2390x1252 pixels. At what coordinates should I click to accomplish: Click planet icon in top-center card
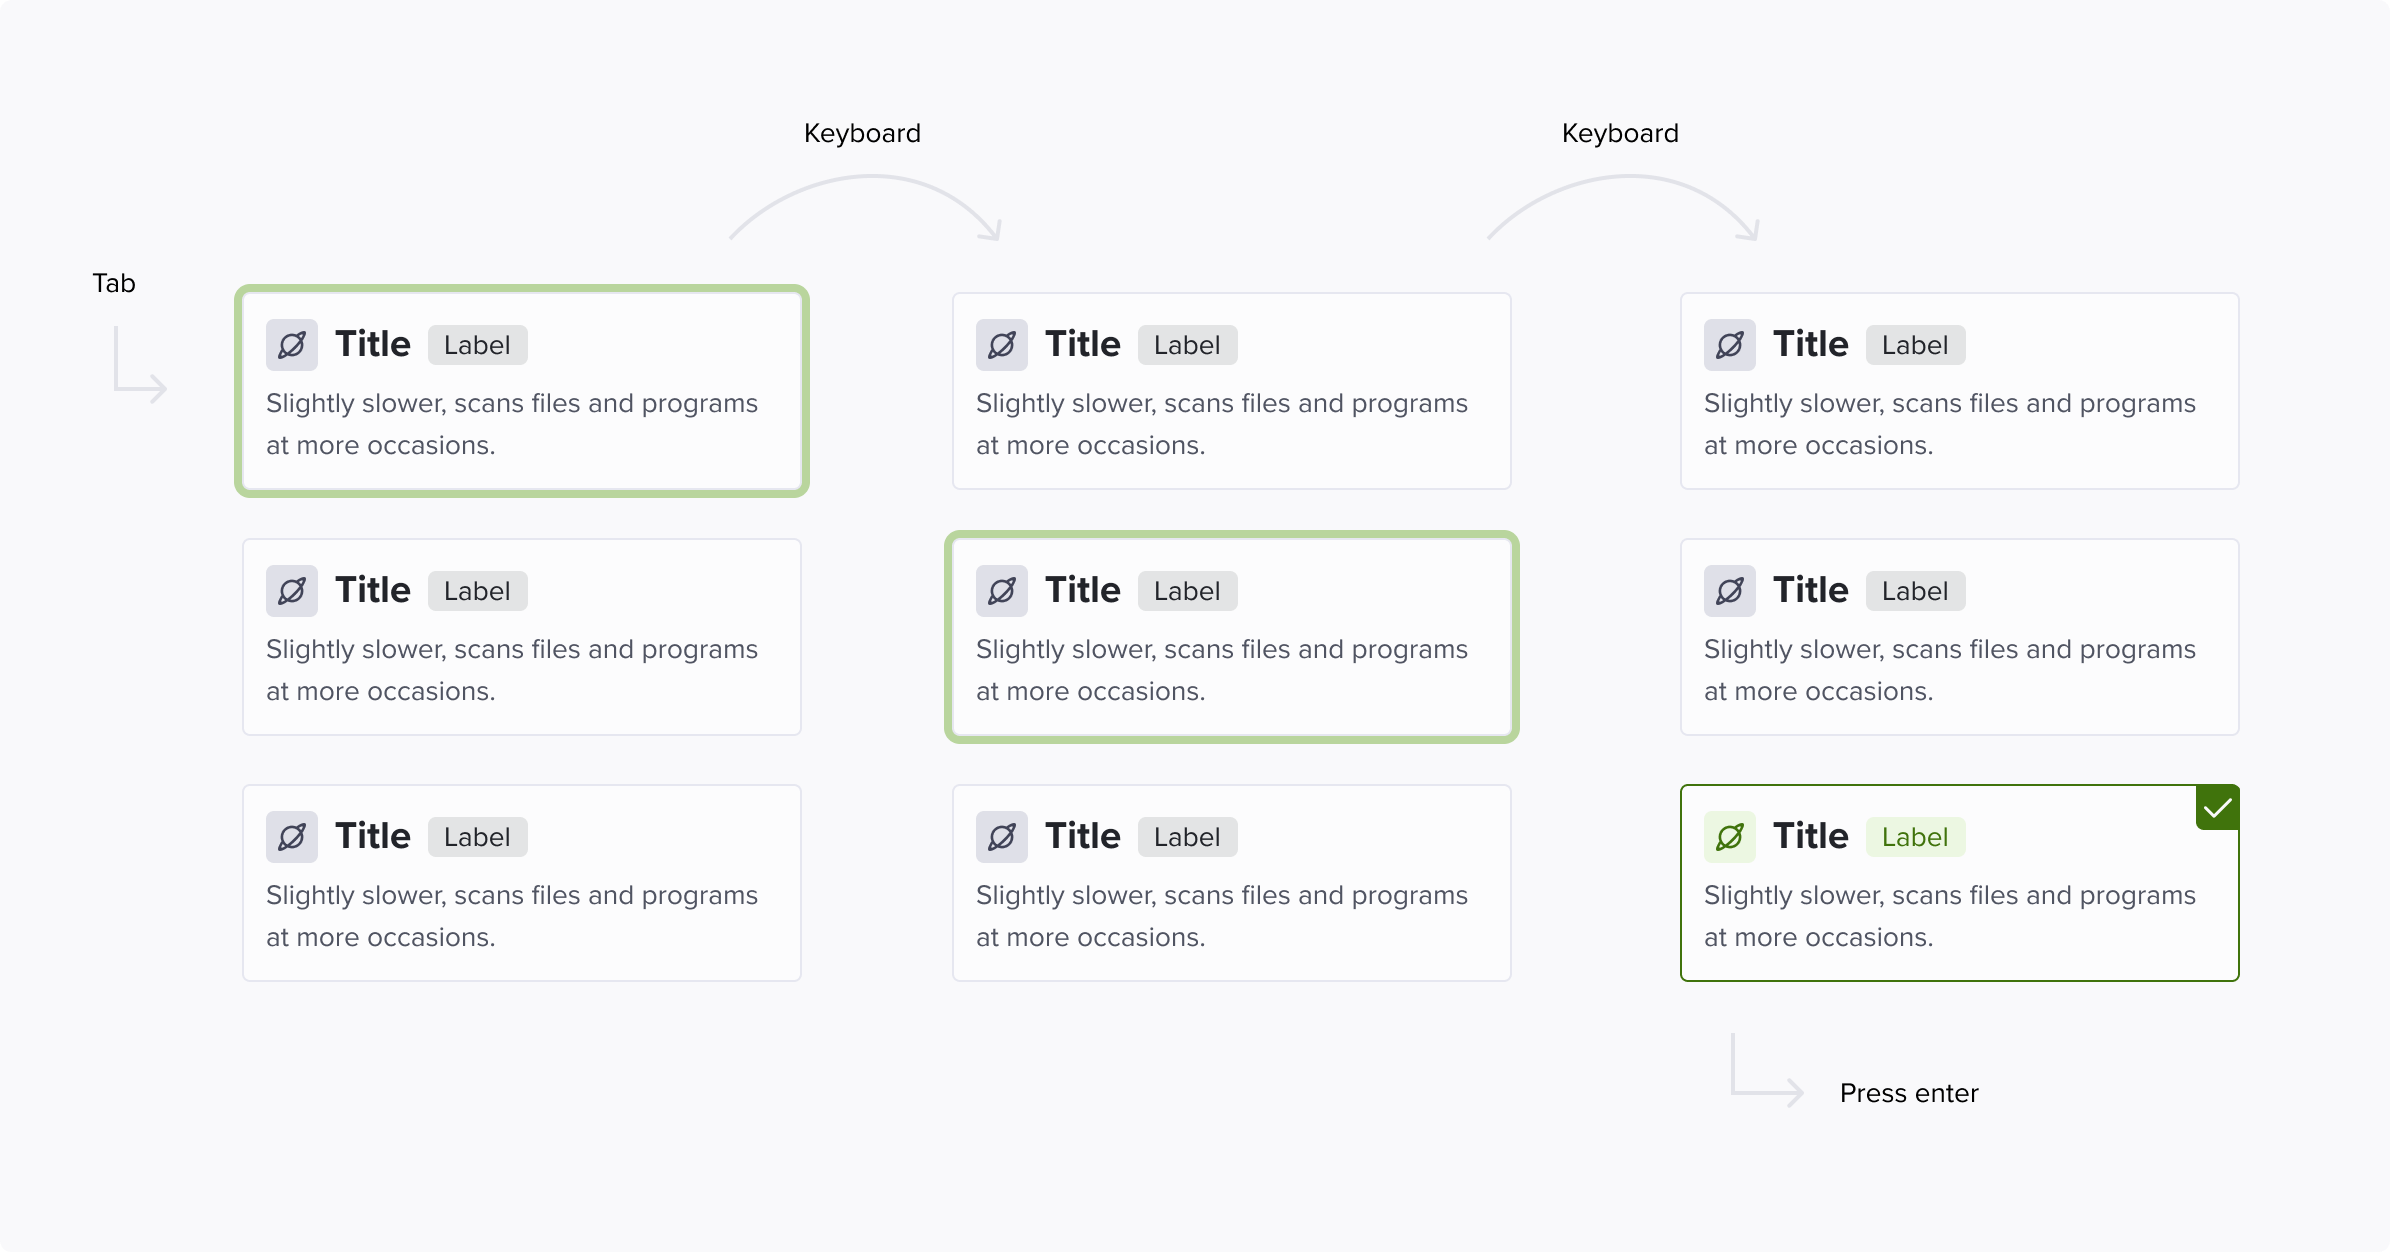(x=1002, y=345)
